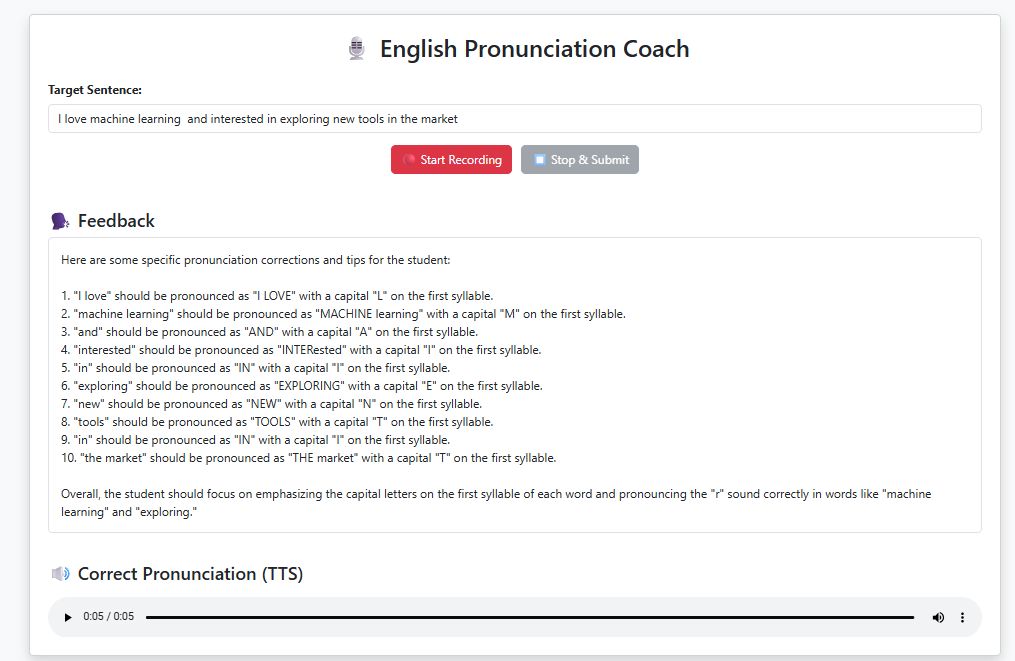Click the speaker icon beside Correct Pronunciation
Viewport: 1015px width, 661px height.
(x=60, y=574)
